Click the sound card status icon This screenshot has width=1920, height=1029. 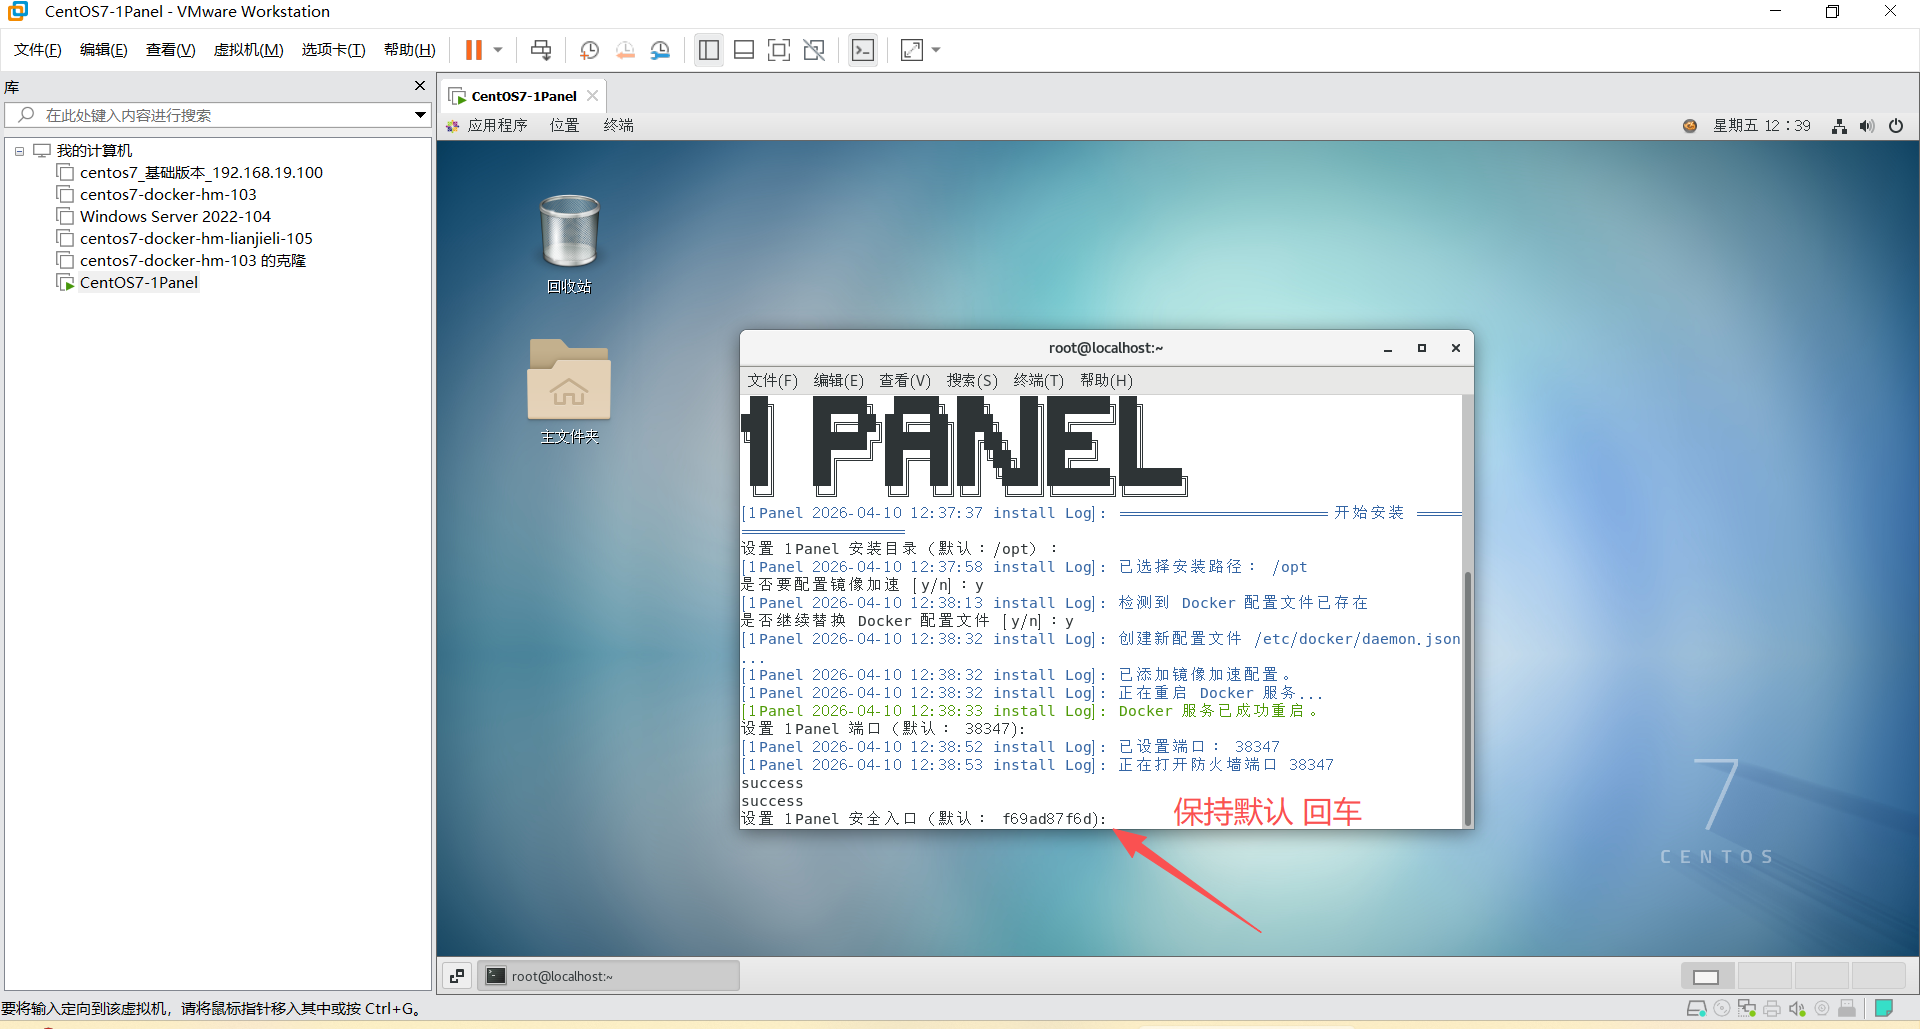click(1797, 1008)
